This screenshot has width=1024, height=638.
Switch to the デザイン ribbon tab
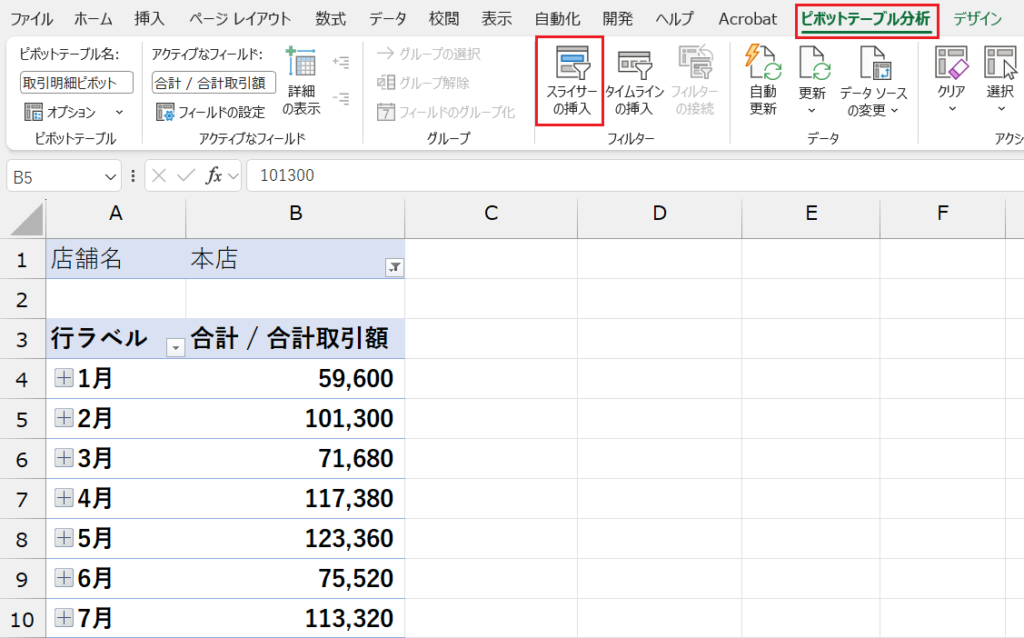pos(977,19)
